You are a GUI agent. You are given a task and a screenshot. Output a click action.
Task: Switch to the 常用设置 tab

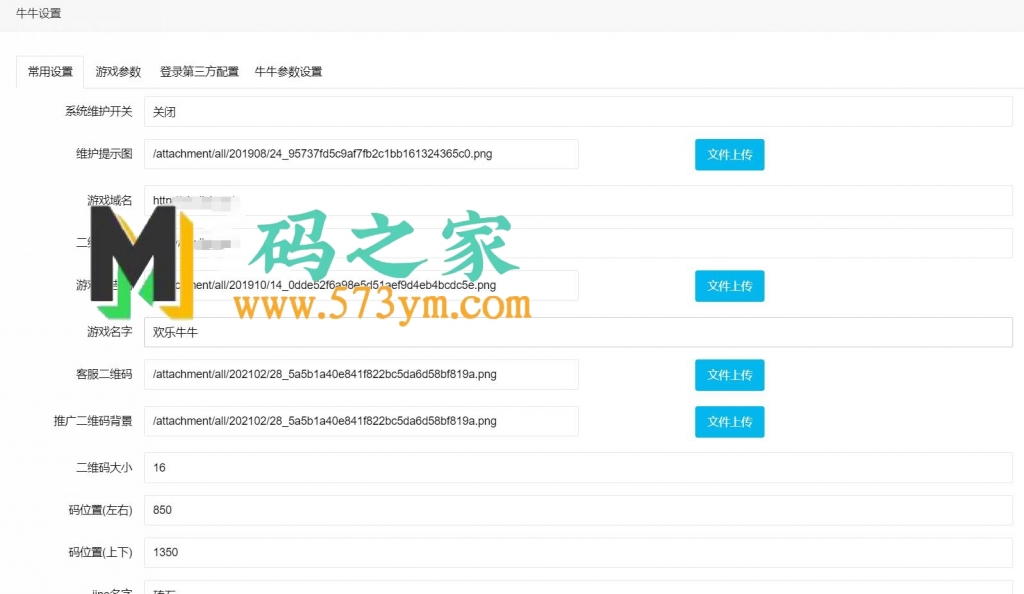[50, 72]
